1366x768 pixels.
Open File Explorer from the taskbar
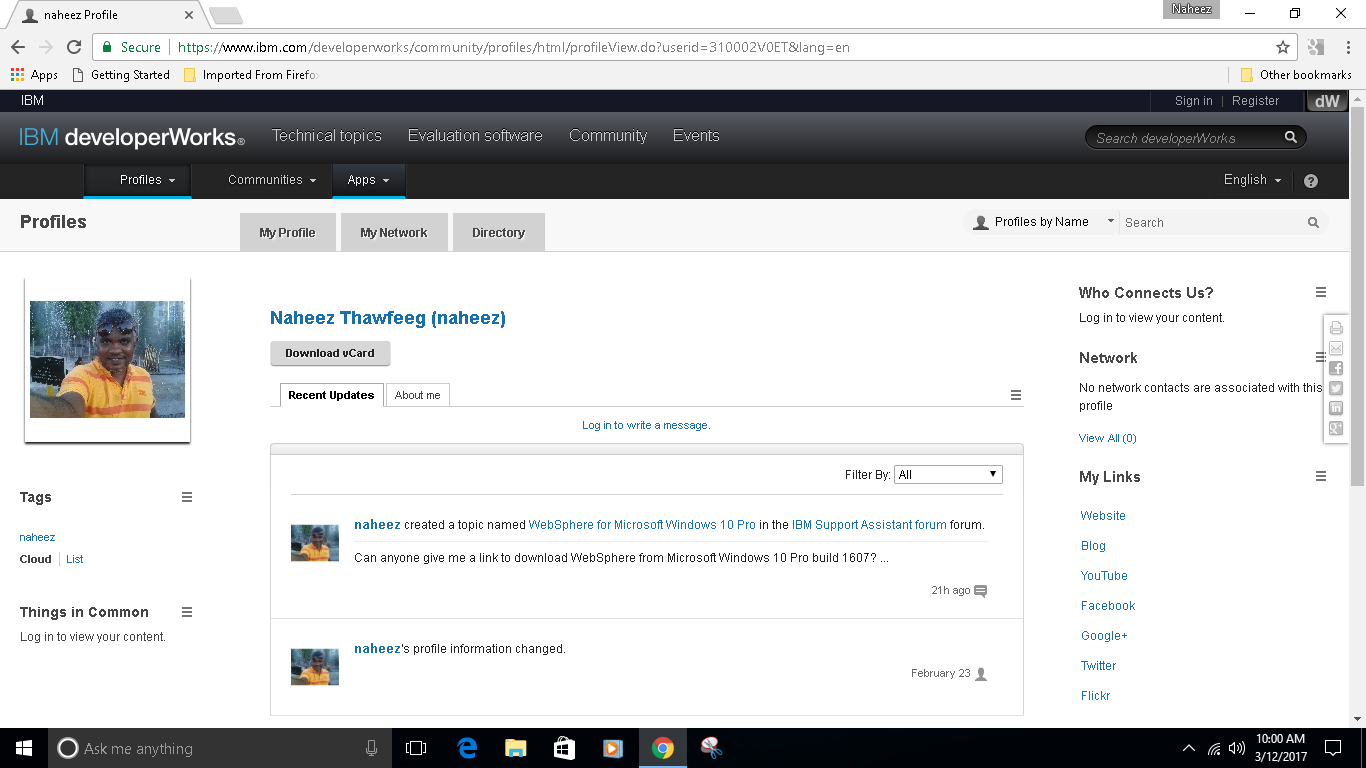point(516,748)
